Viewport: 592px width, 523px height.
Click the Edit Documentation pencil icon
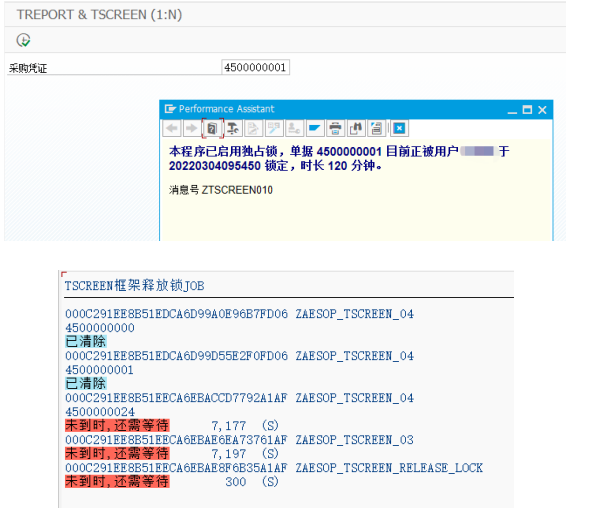[253, 128]
